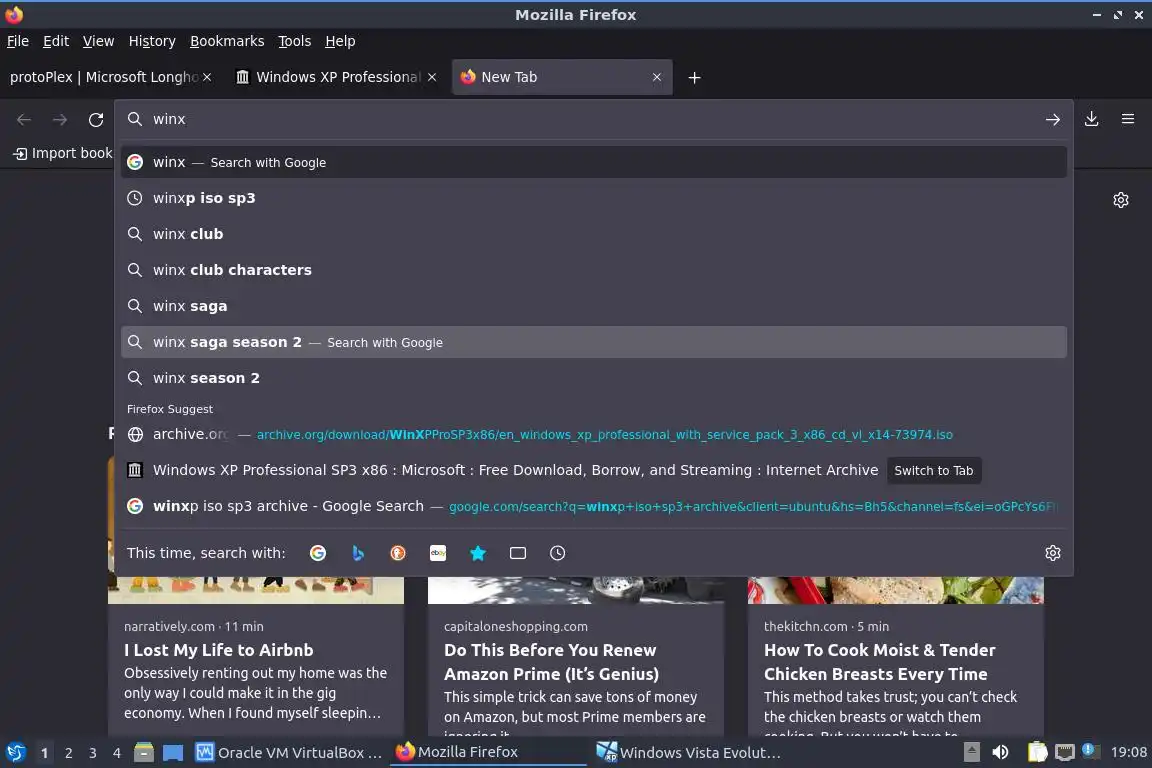
Task: Select the "winx club characters" suggestion
Action: 594,270
